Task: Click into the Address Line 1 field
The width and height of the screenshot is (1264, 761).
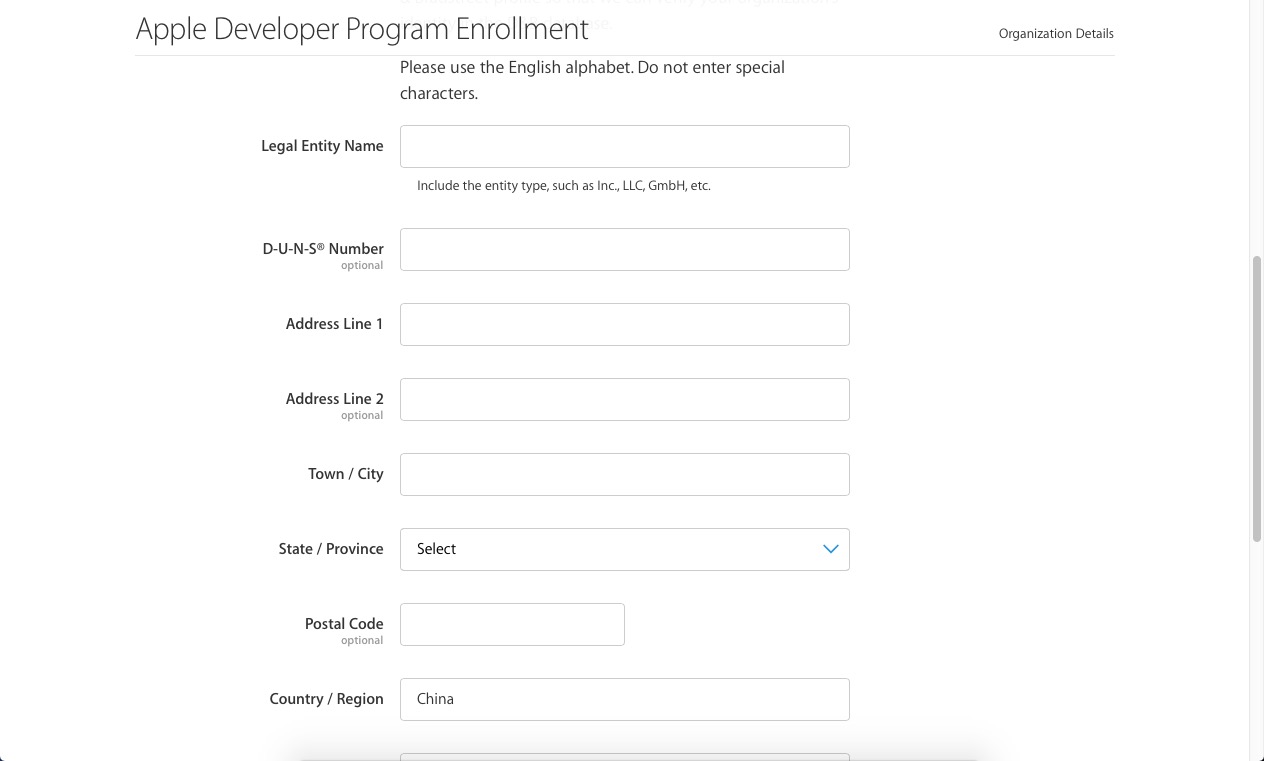Action: point(624,324)
